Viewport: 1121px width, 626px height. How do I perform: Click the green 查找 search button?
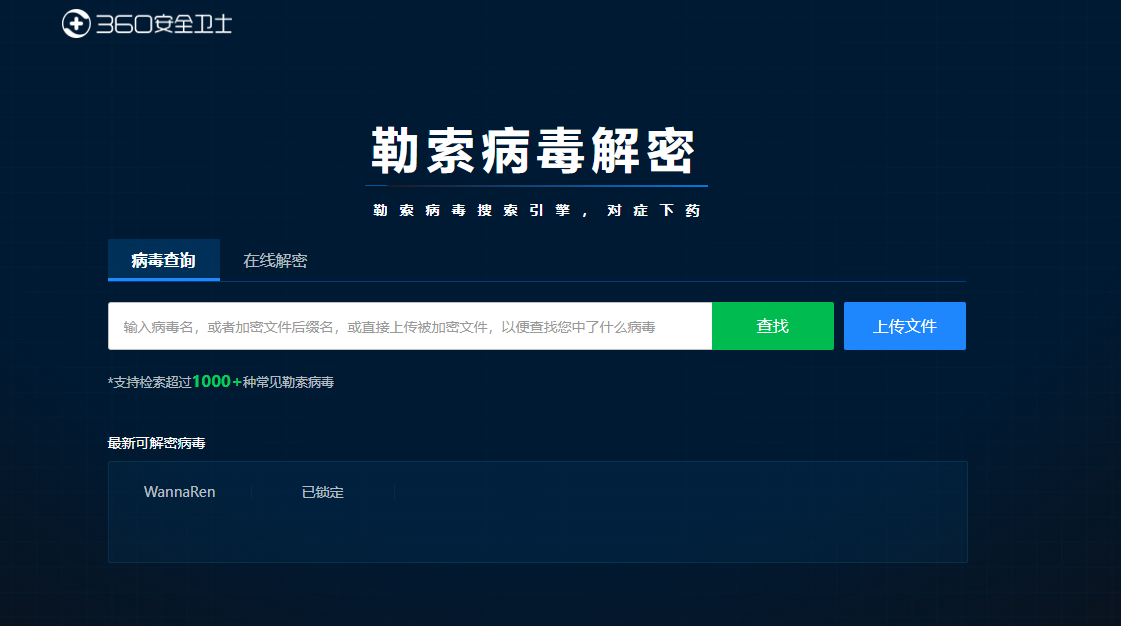coord(772,325)
